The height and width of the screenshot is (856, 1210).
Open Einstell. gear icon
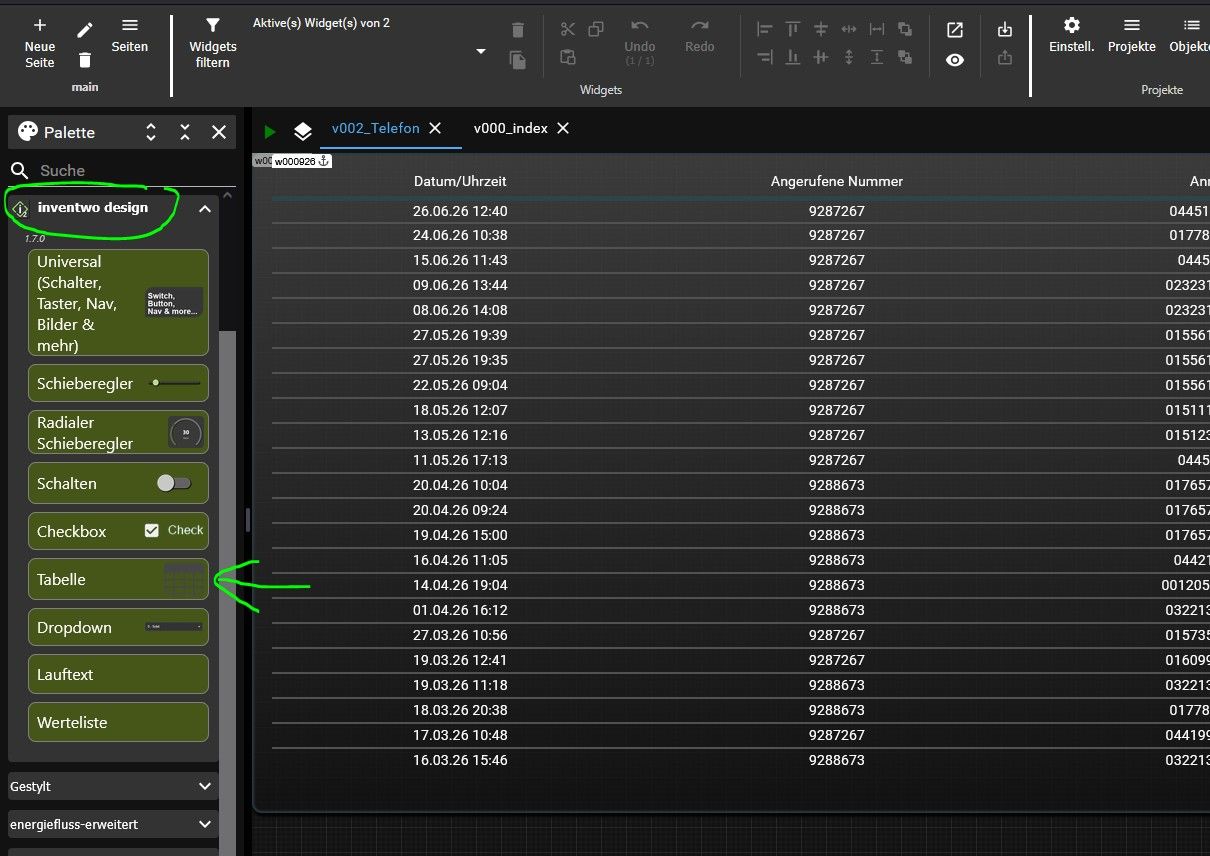[x=1071, y=25]
